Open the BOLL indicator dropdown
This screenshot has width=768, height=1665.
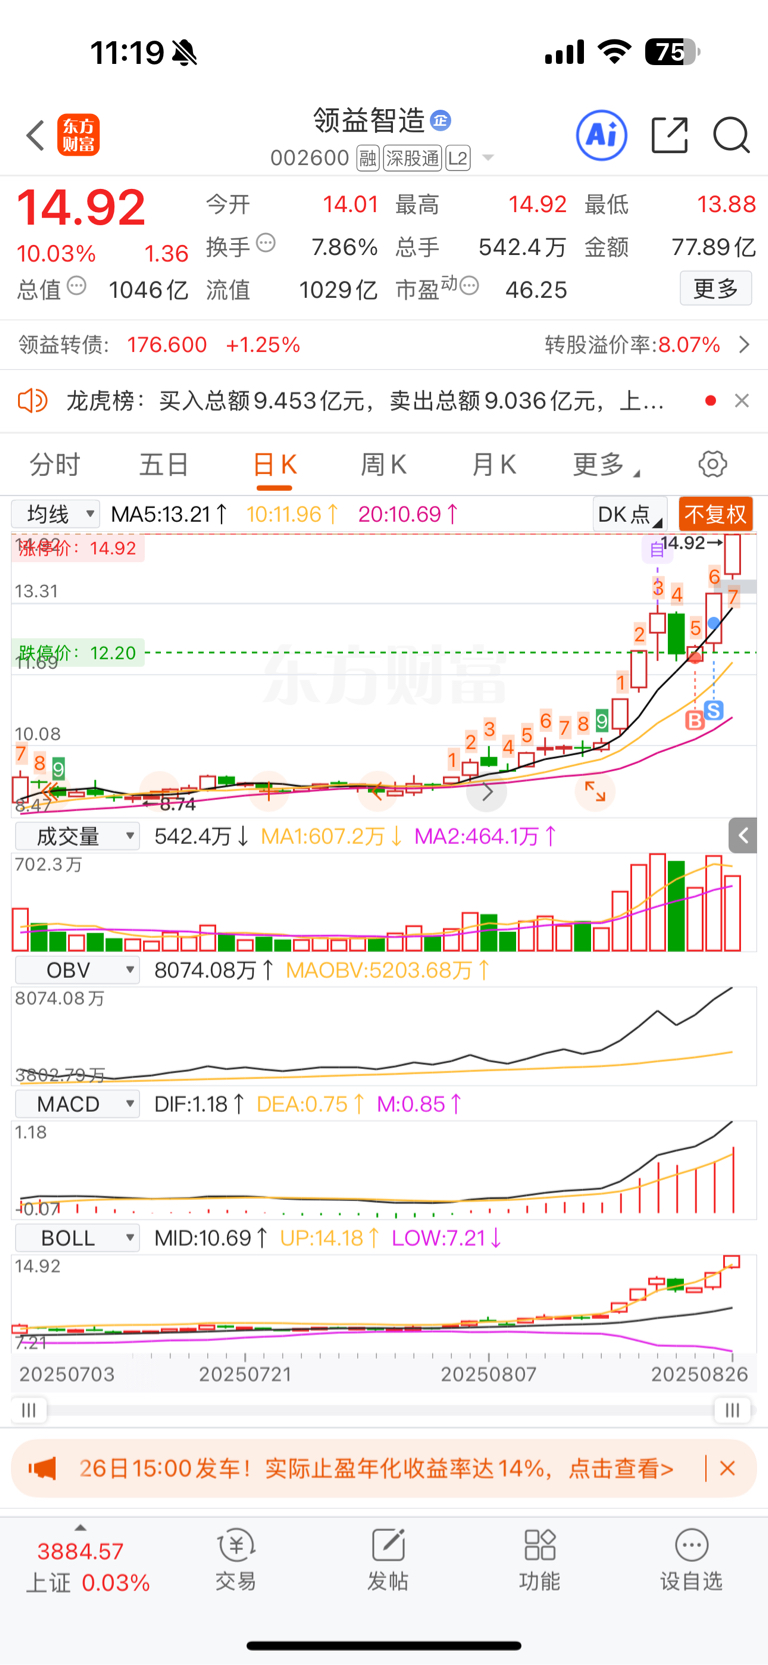(76, 1238)
